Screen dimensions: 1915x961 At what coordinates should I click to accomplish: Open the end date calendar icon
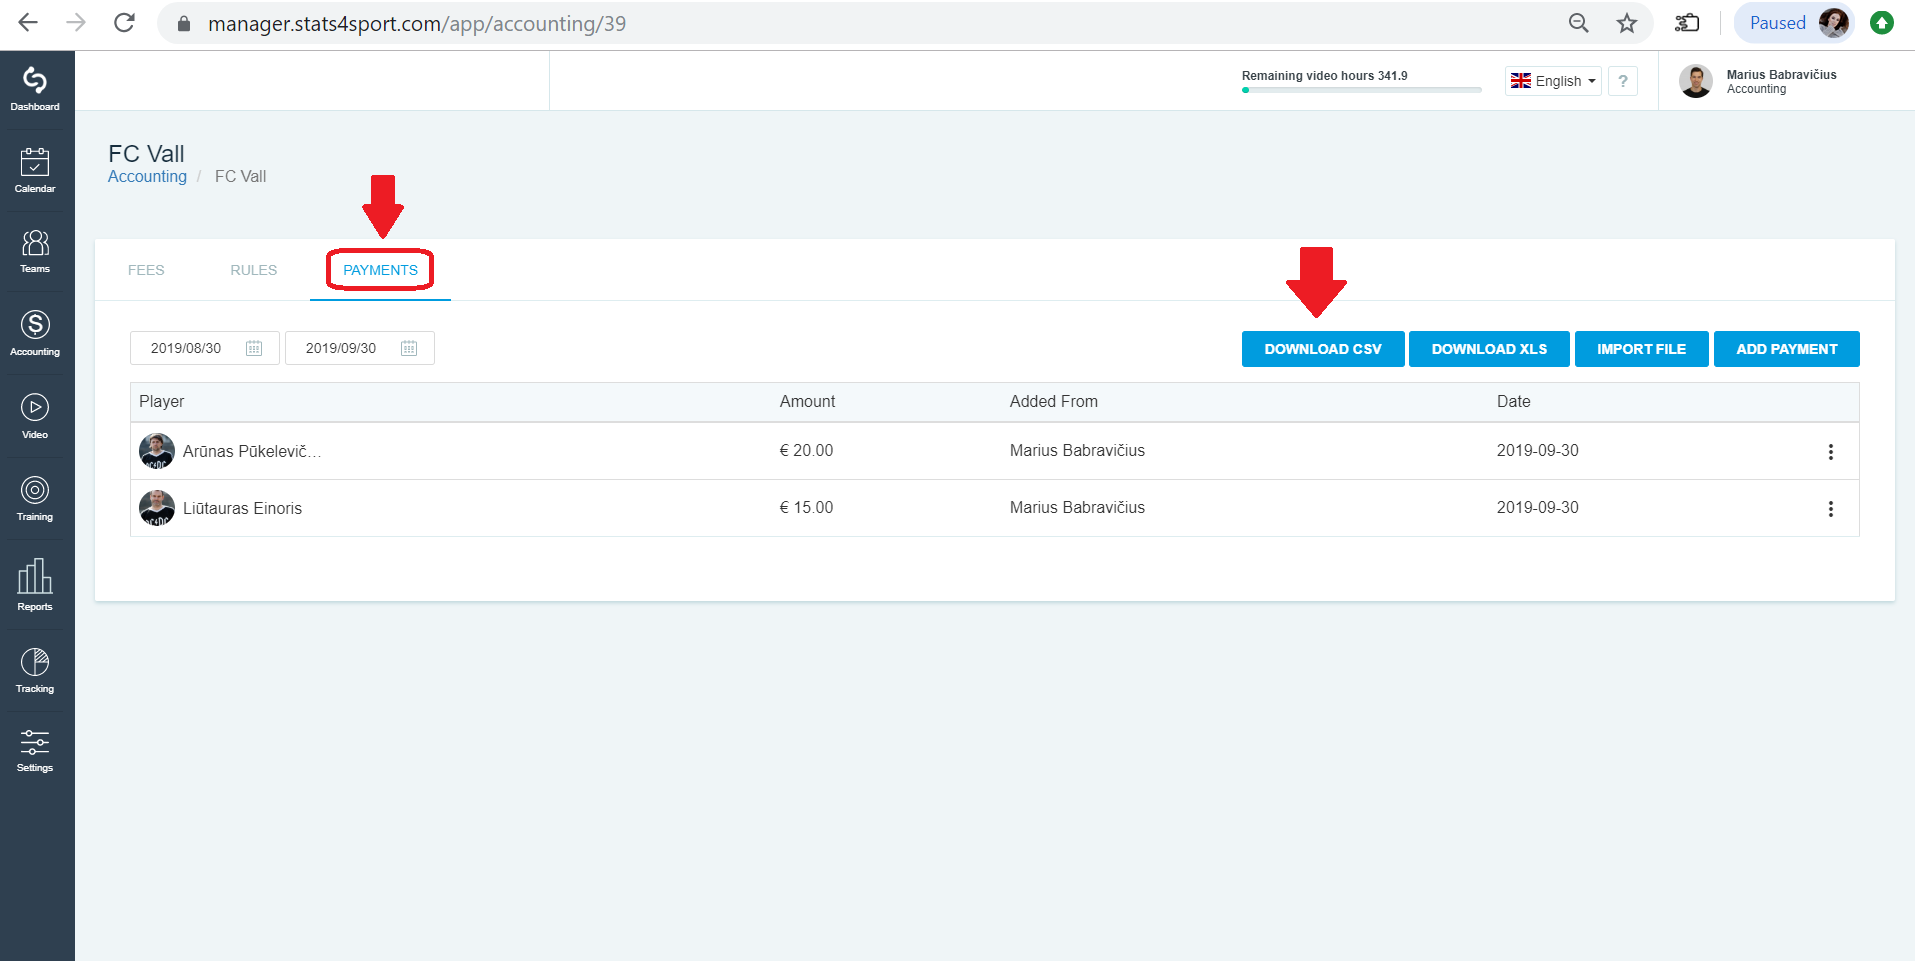pos(409,348)
